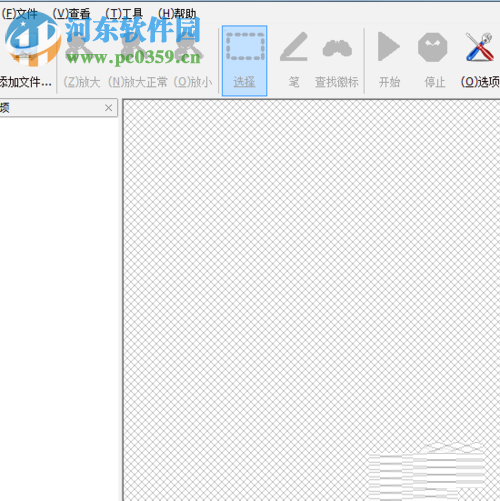Close the left side panel
The height and width of the screenshot is (501, 500).
coord(108,108)
